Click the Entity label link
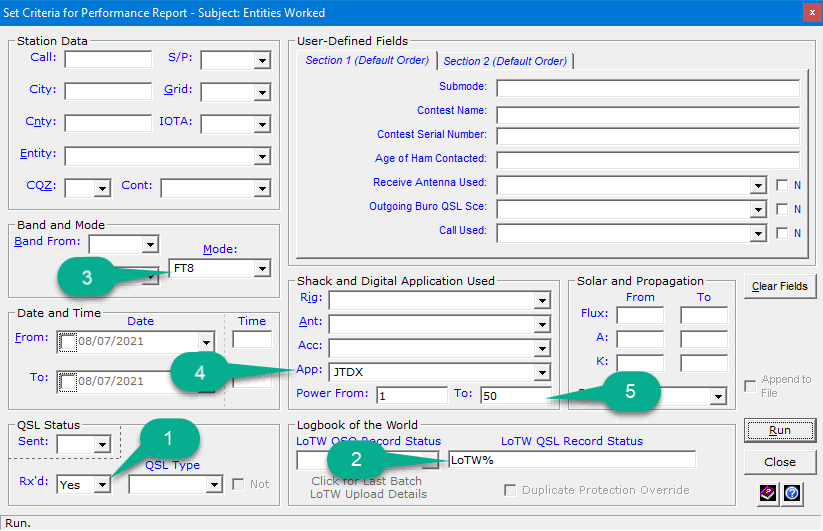 tap(38, 153)
